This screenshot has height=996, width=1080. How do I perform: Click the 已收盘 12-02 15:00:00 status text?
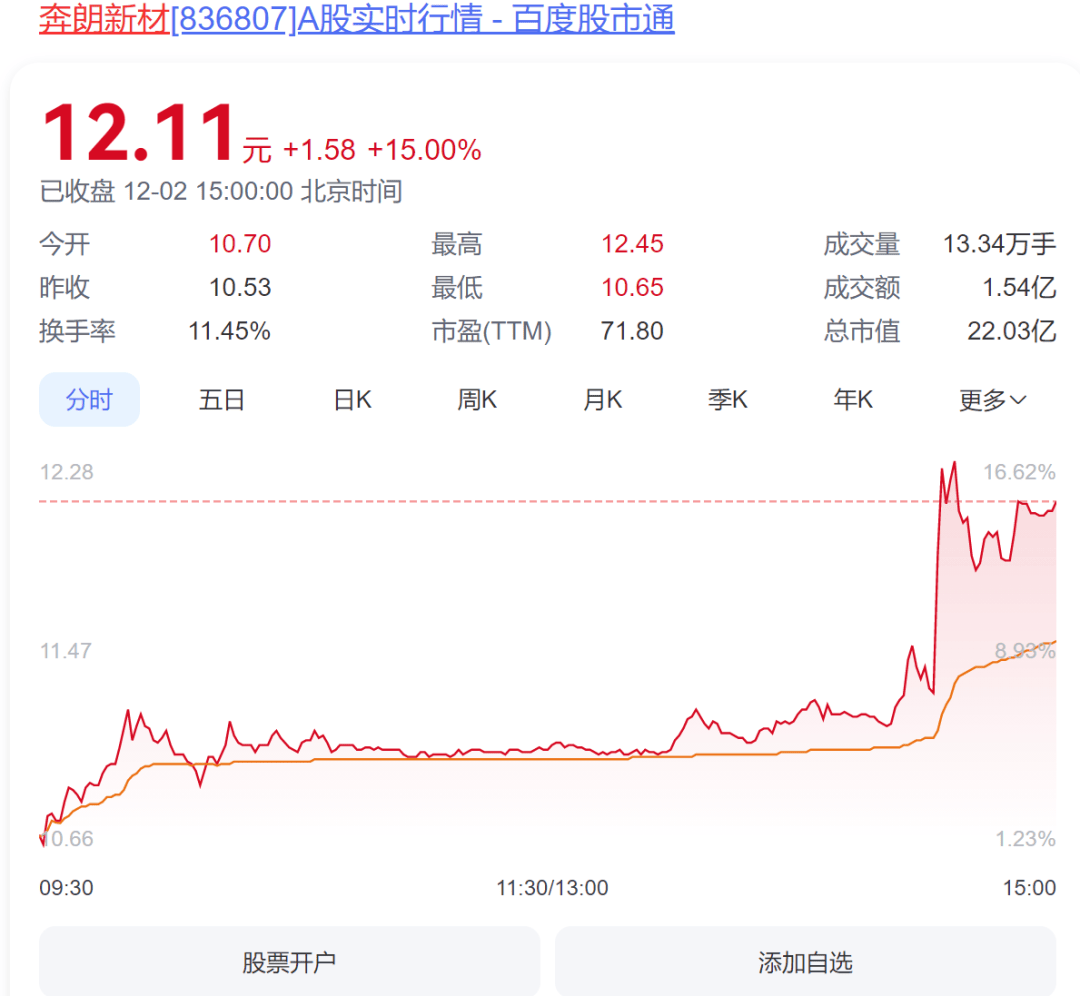pos(221,191)
